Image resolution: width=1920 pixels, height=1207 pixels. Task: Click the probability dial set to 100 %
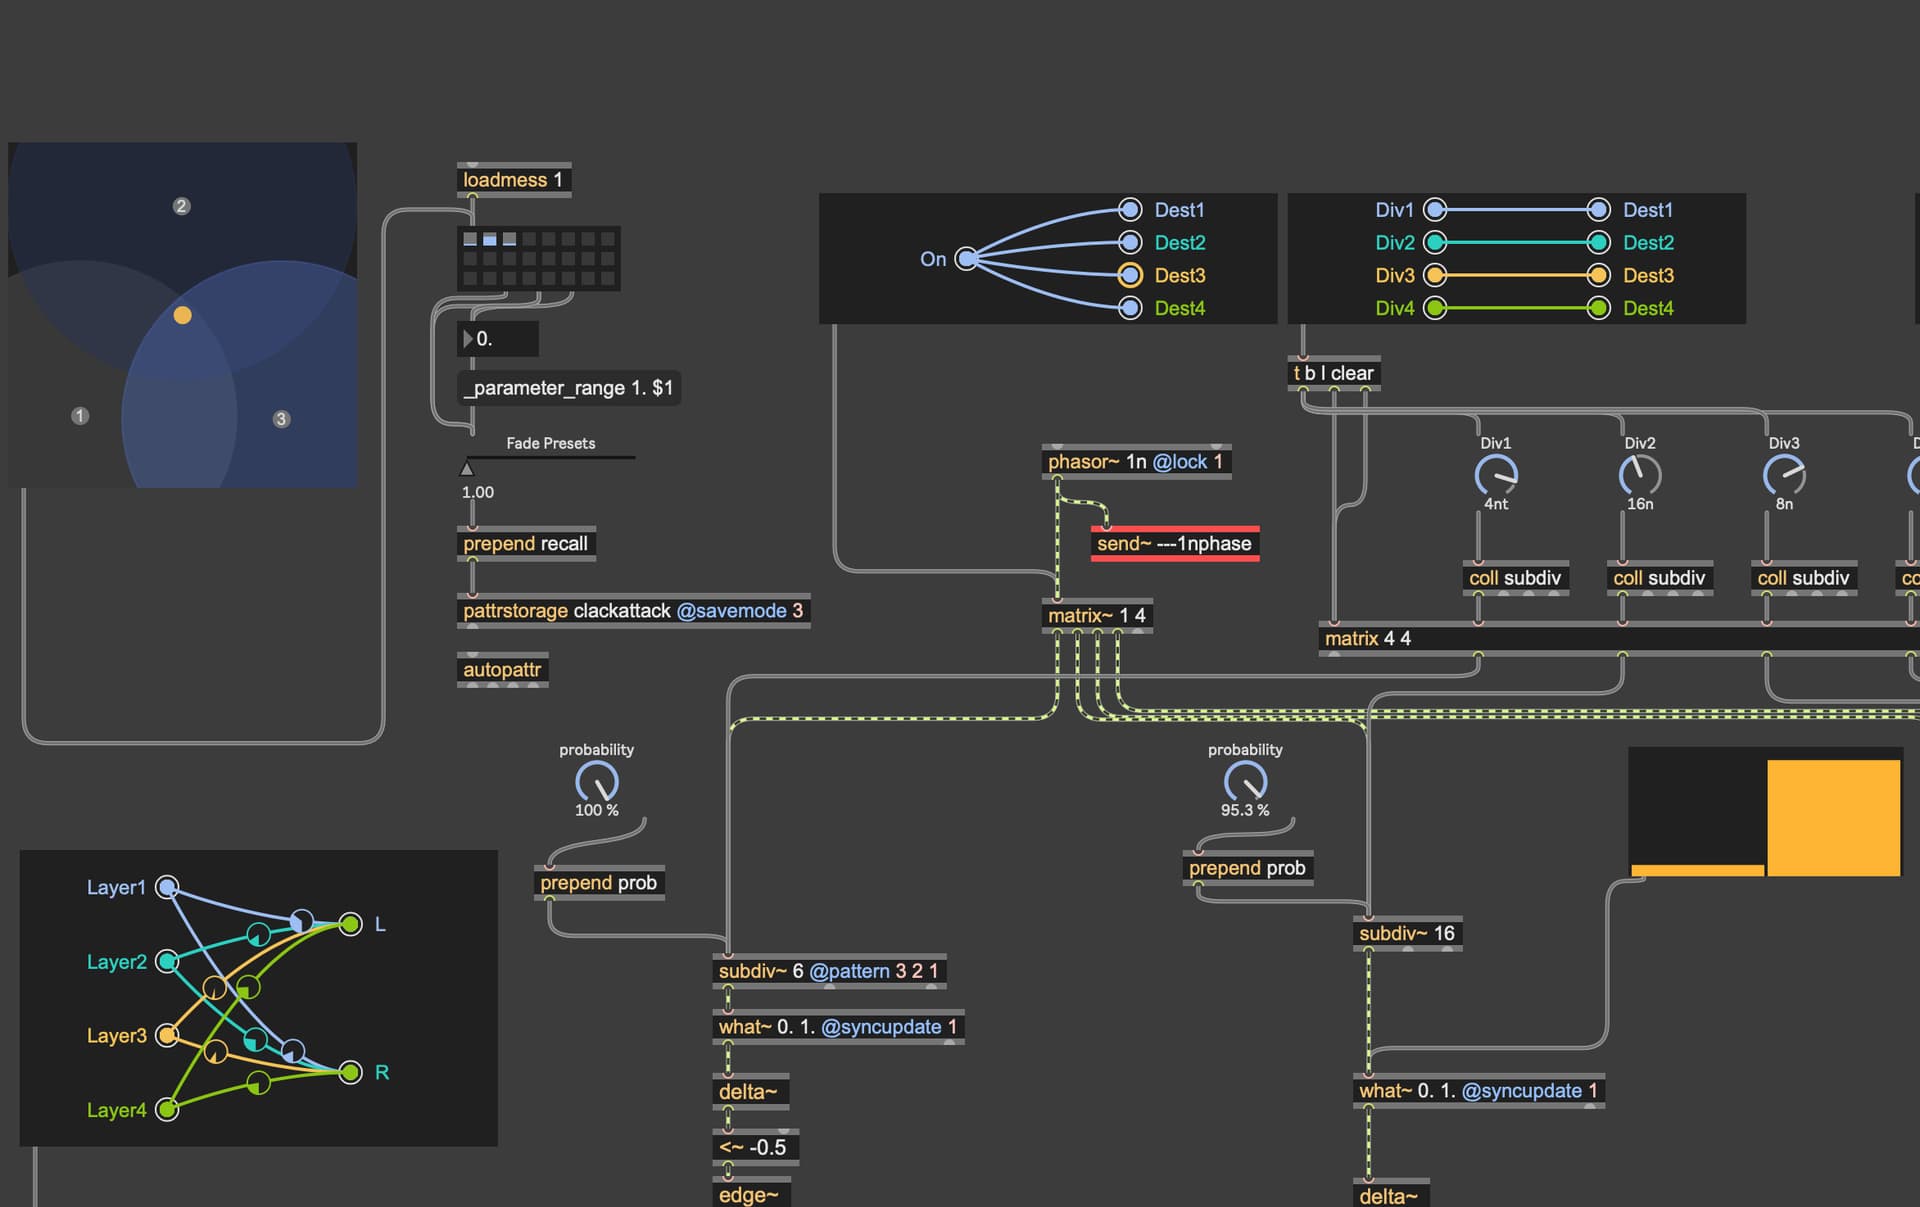[x=597, y=781]
